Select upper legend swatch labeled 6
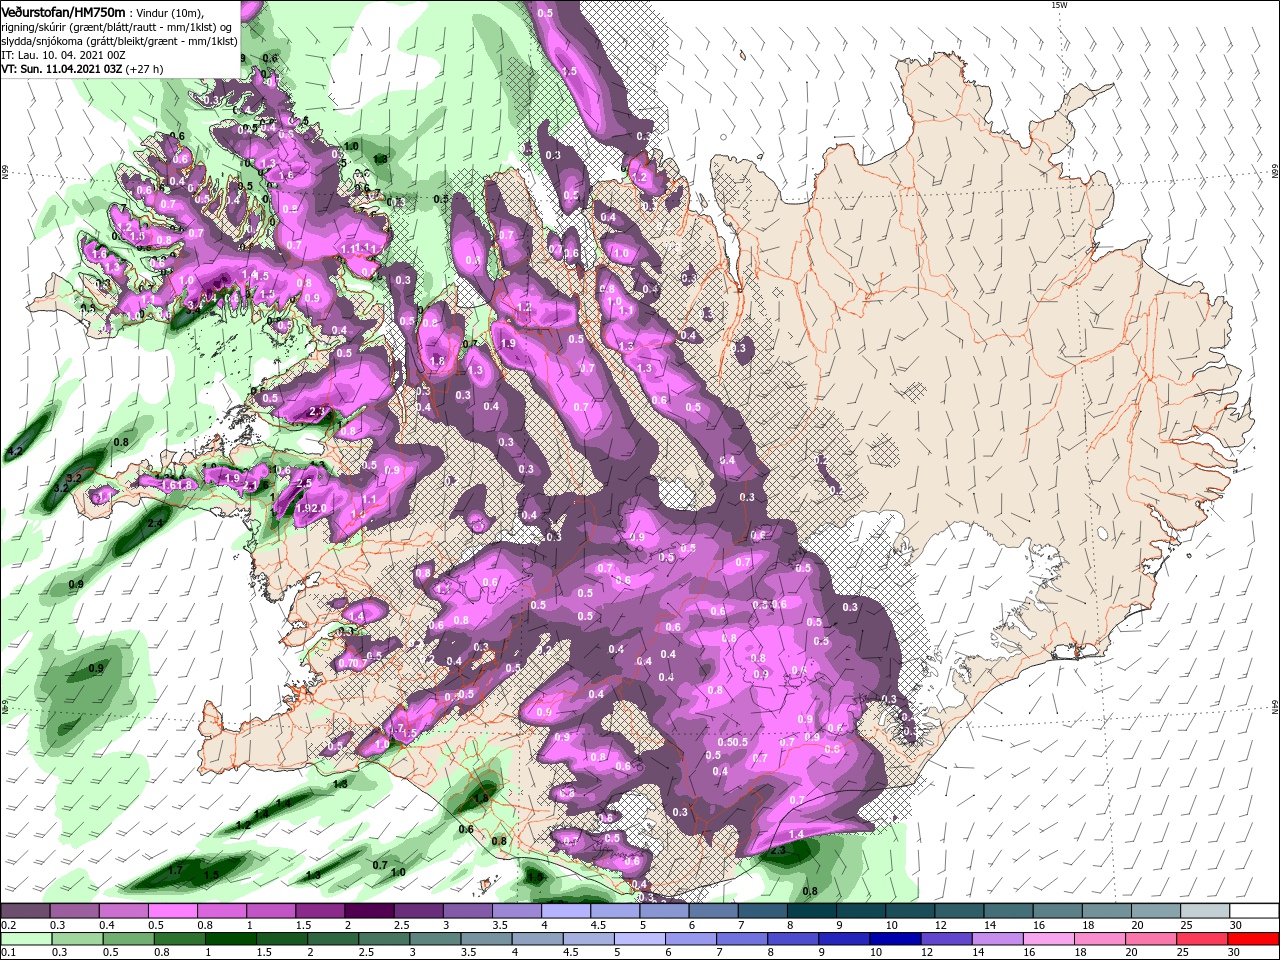Image resolution: width=1280 pixels, height=960 pixels. (713, 911)
